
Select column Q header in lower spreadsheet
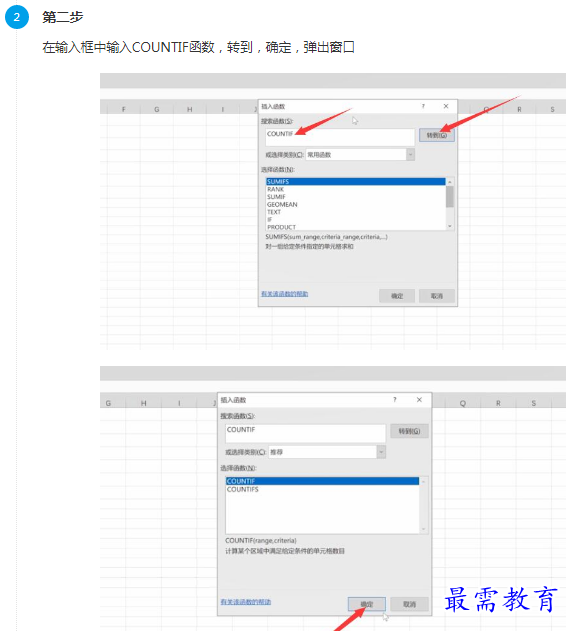tap(463, 403)
